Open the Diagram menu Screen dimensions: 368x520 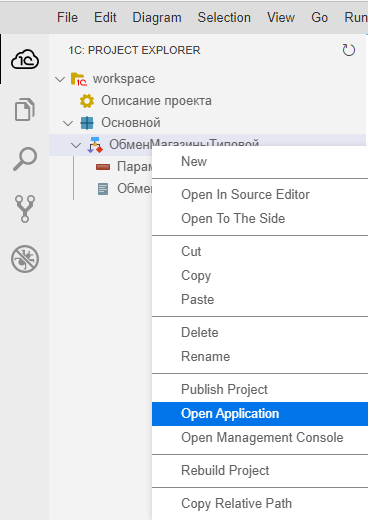[x=157, y=17]
